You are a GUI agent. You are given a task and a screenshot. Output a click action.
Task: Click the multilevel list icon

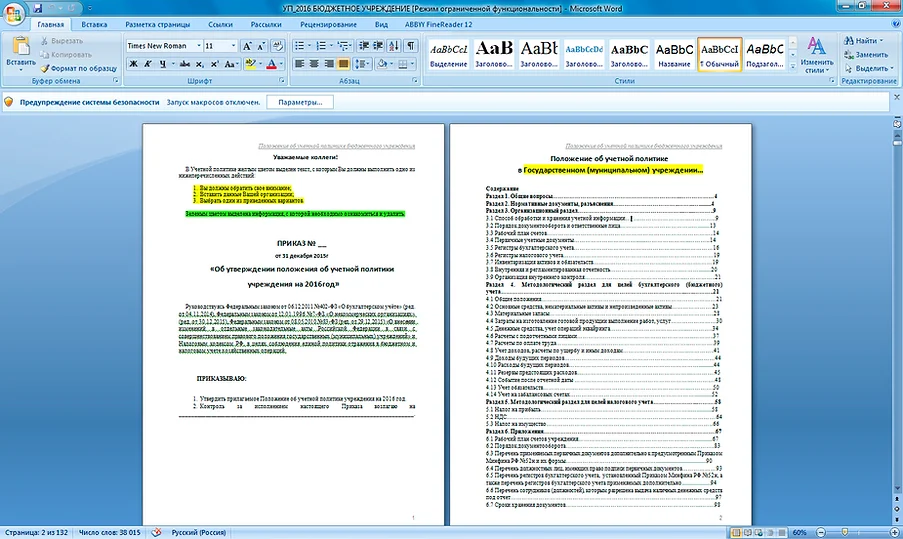click(x=343, y=46)
